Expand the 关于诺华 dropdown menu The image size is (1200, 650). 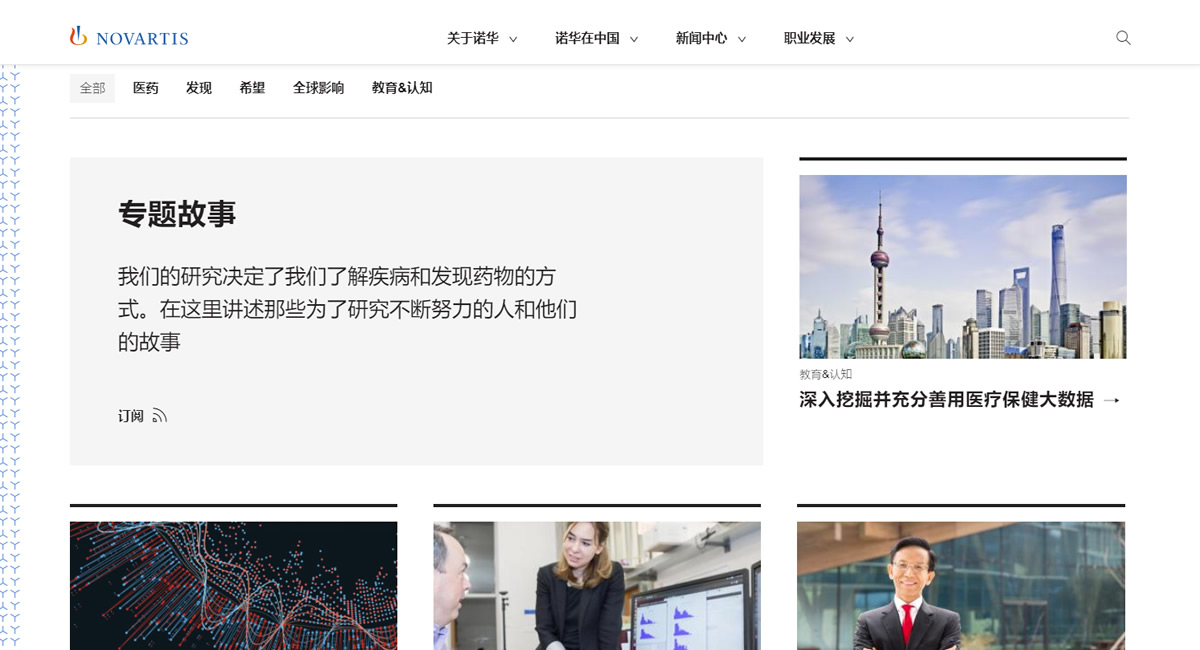(x=482, y=39)
